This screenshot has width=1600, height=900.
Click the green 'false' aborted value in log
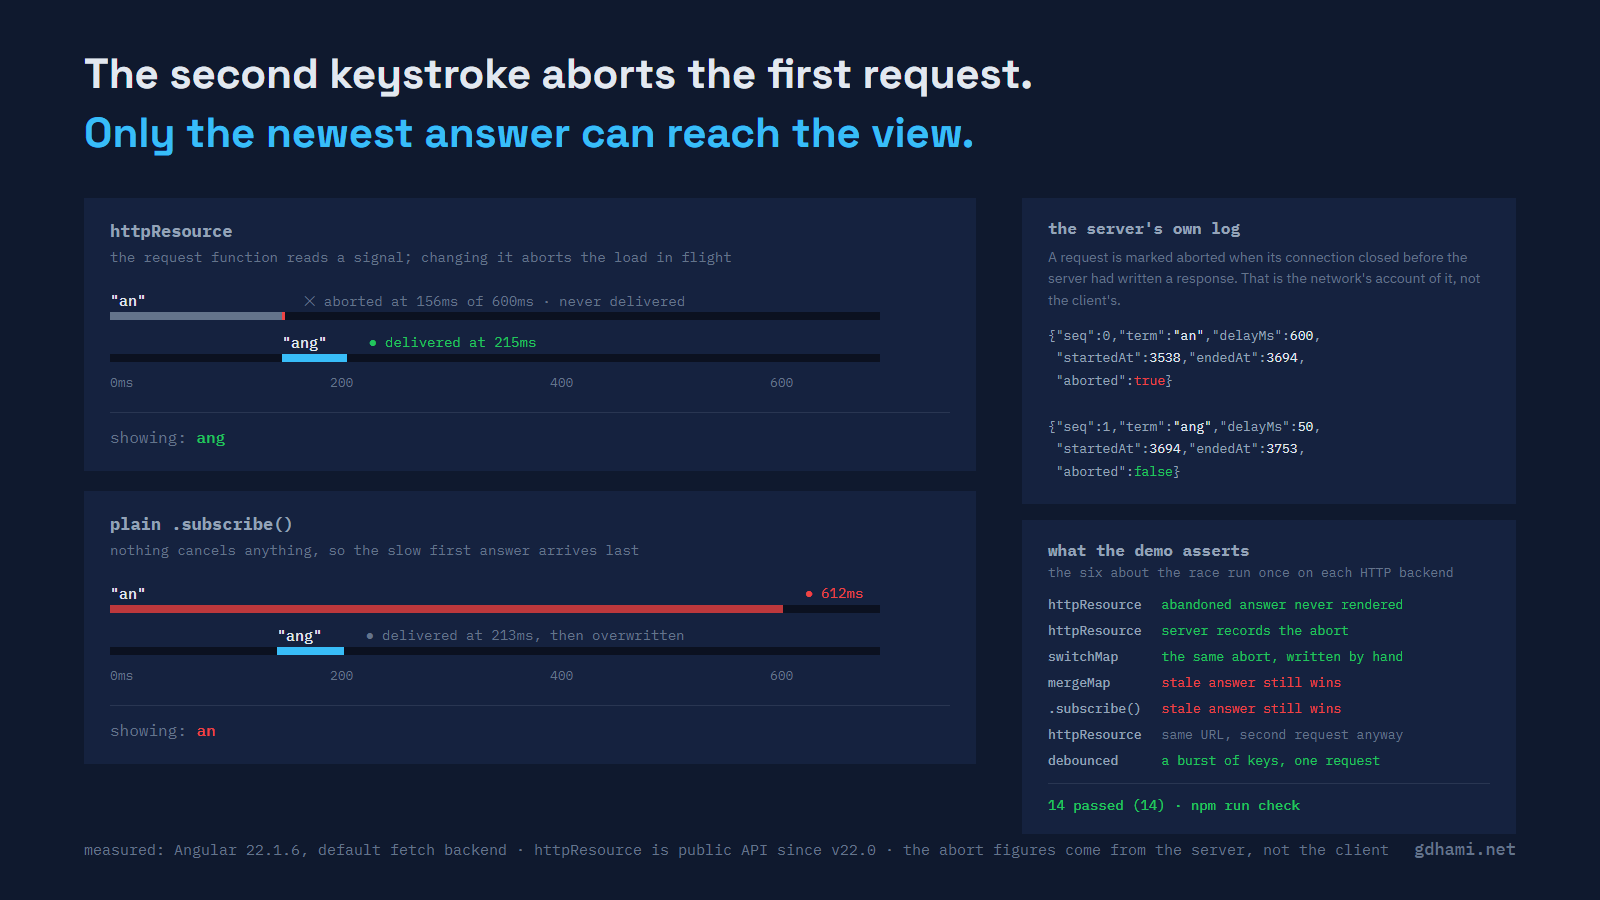(x=1153, y=472)
